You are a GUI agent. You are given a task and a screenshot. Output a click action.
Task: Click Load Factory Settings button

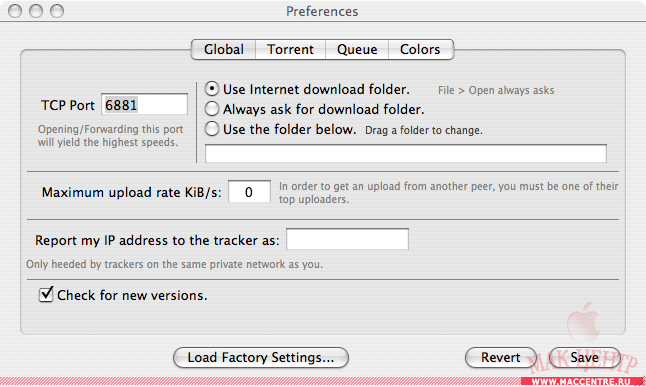[261, 357]
